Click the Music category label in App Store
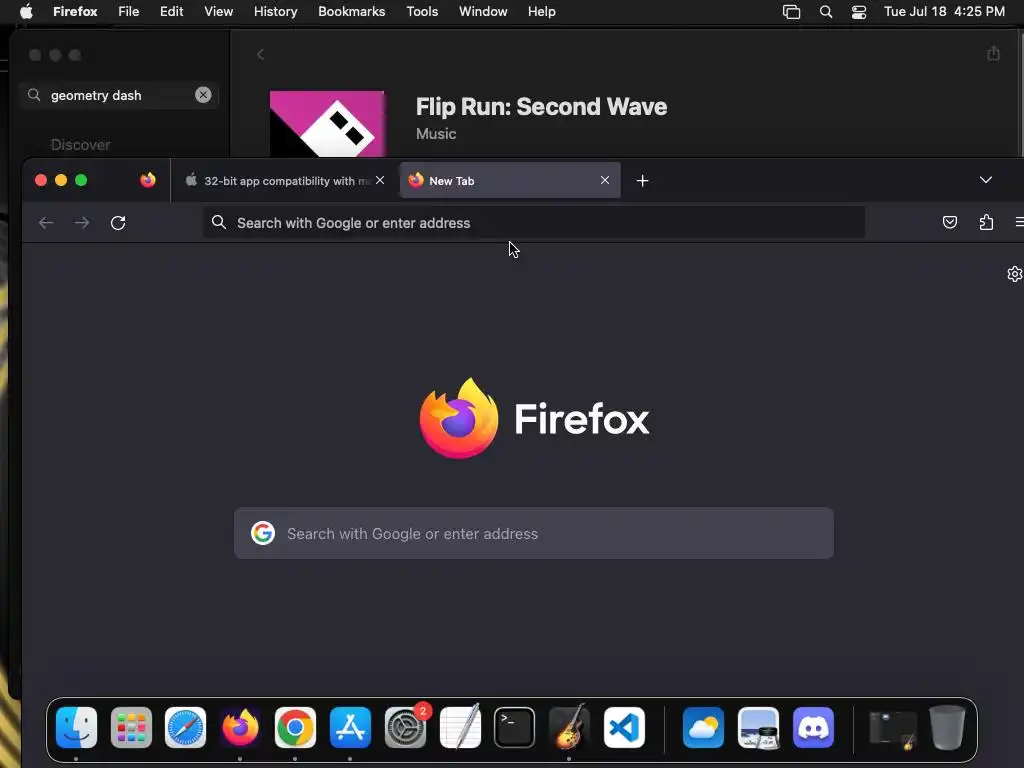 click(x=436, y=134)
